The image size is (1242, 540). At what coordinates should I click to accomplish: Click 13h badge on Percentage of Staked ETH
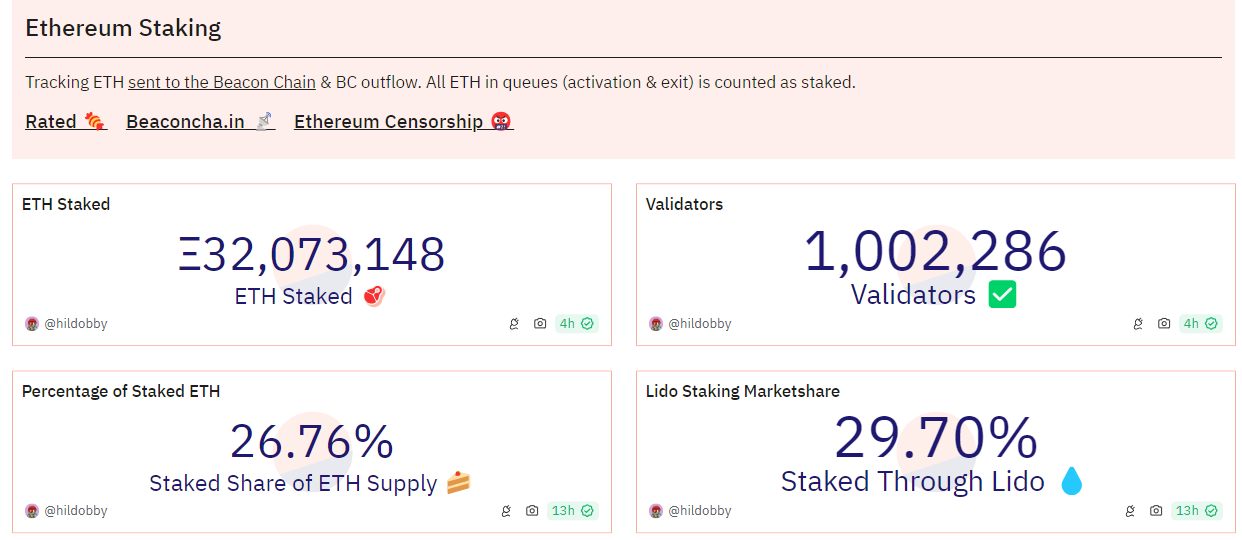click(x=573, y=511)
